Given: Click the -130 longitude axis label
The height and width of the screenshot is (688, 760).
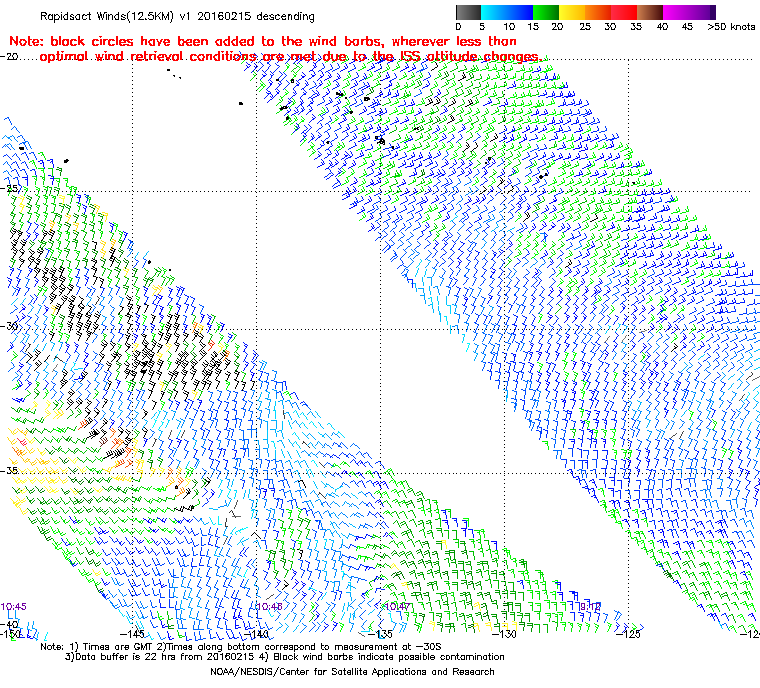Looking at the screenshot, I should click(x=504, y=634).
